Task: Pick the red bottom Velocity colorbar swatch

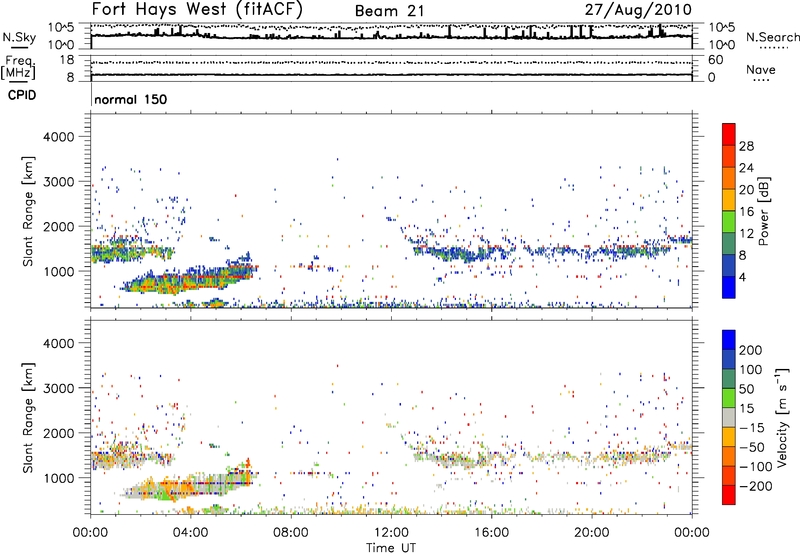Action: [x=729, y=495]
